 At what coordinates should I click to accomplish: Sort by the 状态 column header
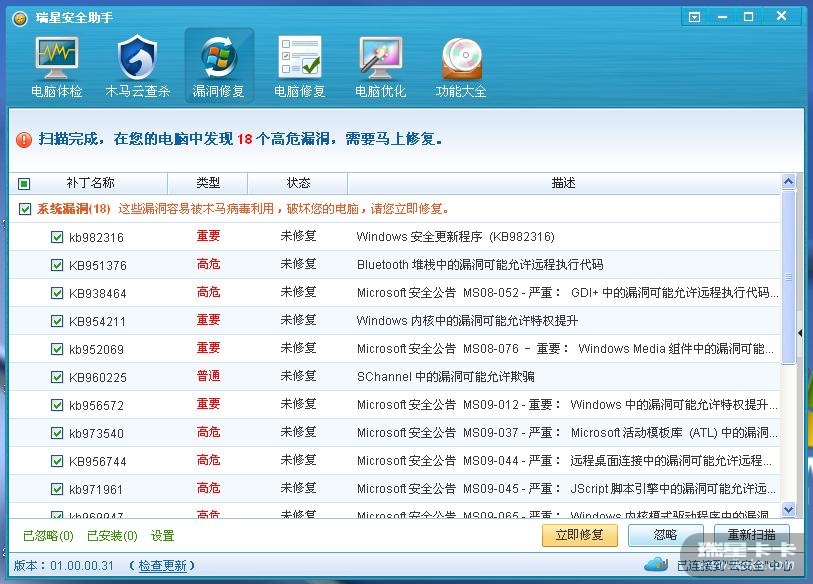coord(298,183)
